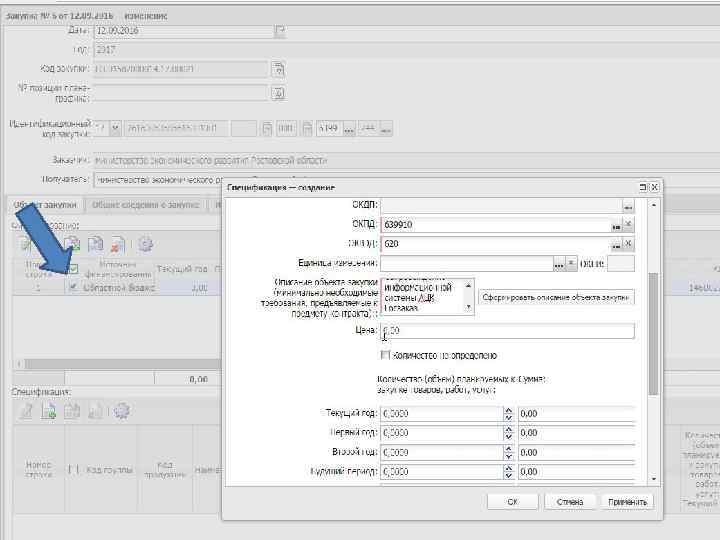Confirm the specification dialog with ОК
This screenshot has height=540, width=720.
[x=512, y=502]
